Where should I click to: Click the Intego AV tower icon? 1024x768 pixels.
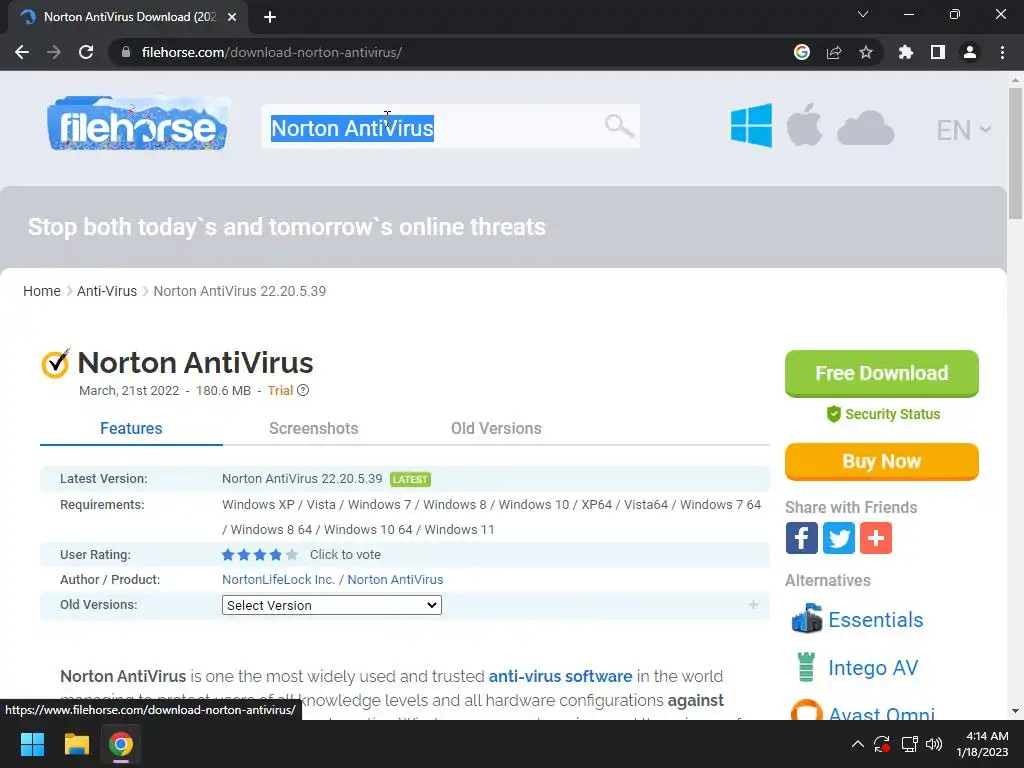(807, 667)
